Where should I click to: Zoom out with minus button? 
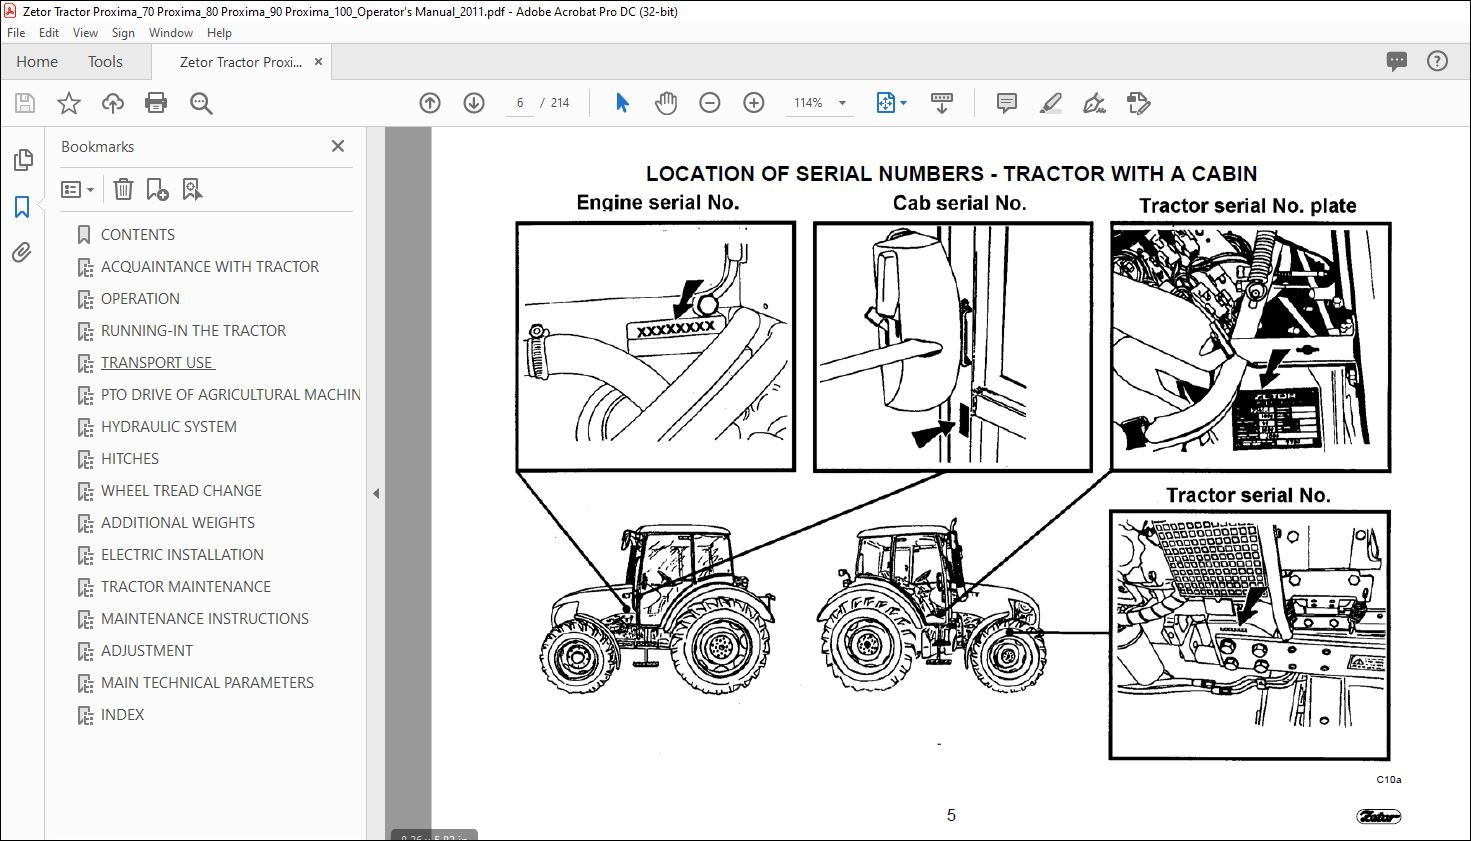point(710,103)
